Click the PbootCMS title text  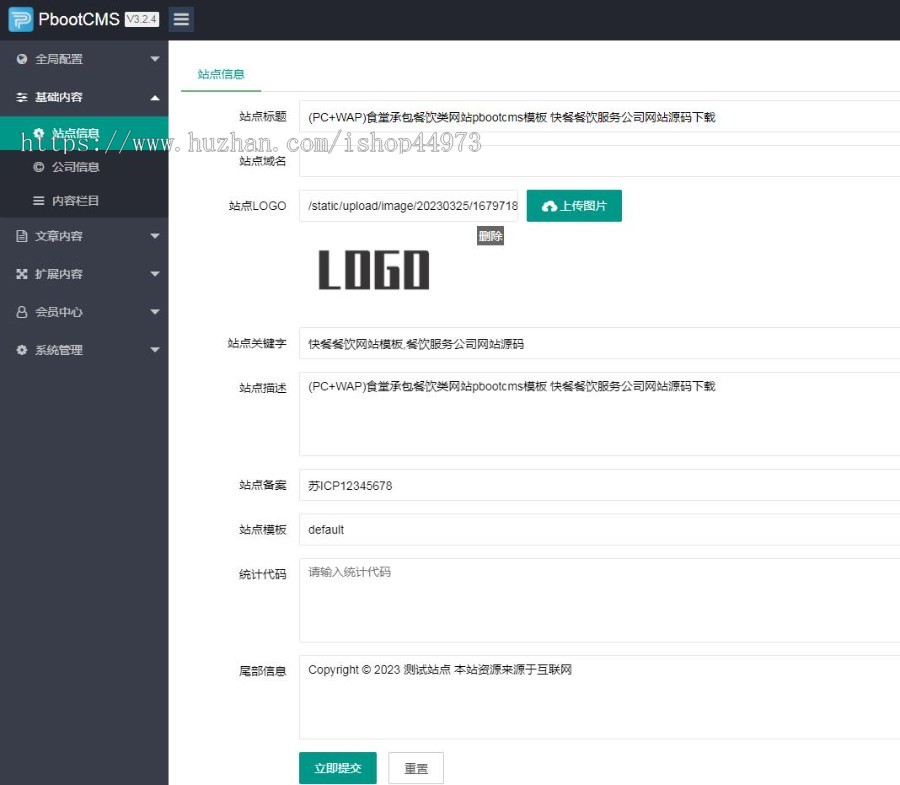pyautogui.click(x=79, y=20)
